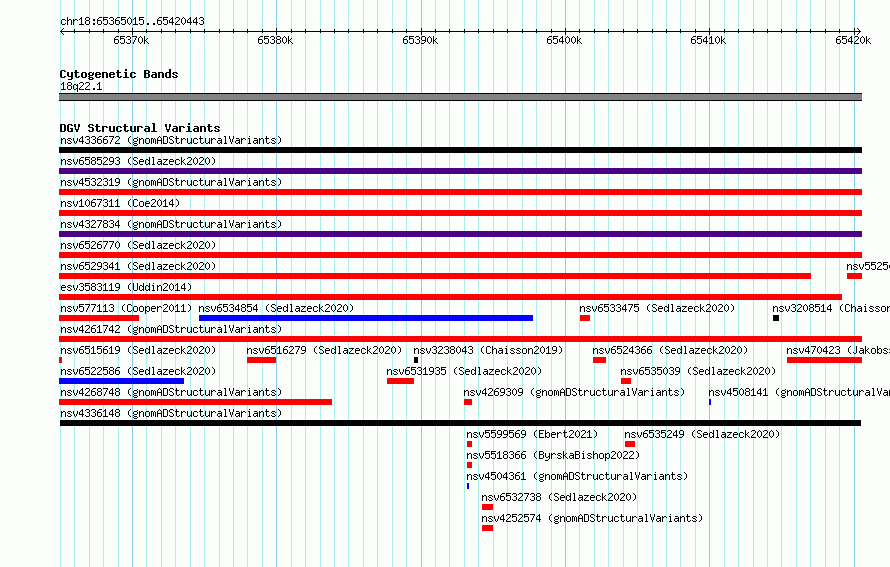Open the nsv6529341 variant label
This screenshot has height=567, width=890.
138,266
